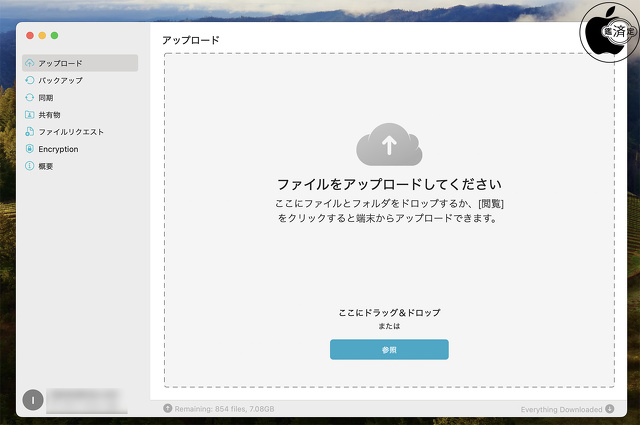Screen dimensions: 640x425
Task: Click the ファイルをアップロードしてください heading
Action: tap(389, 185)
